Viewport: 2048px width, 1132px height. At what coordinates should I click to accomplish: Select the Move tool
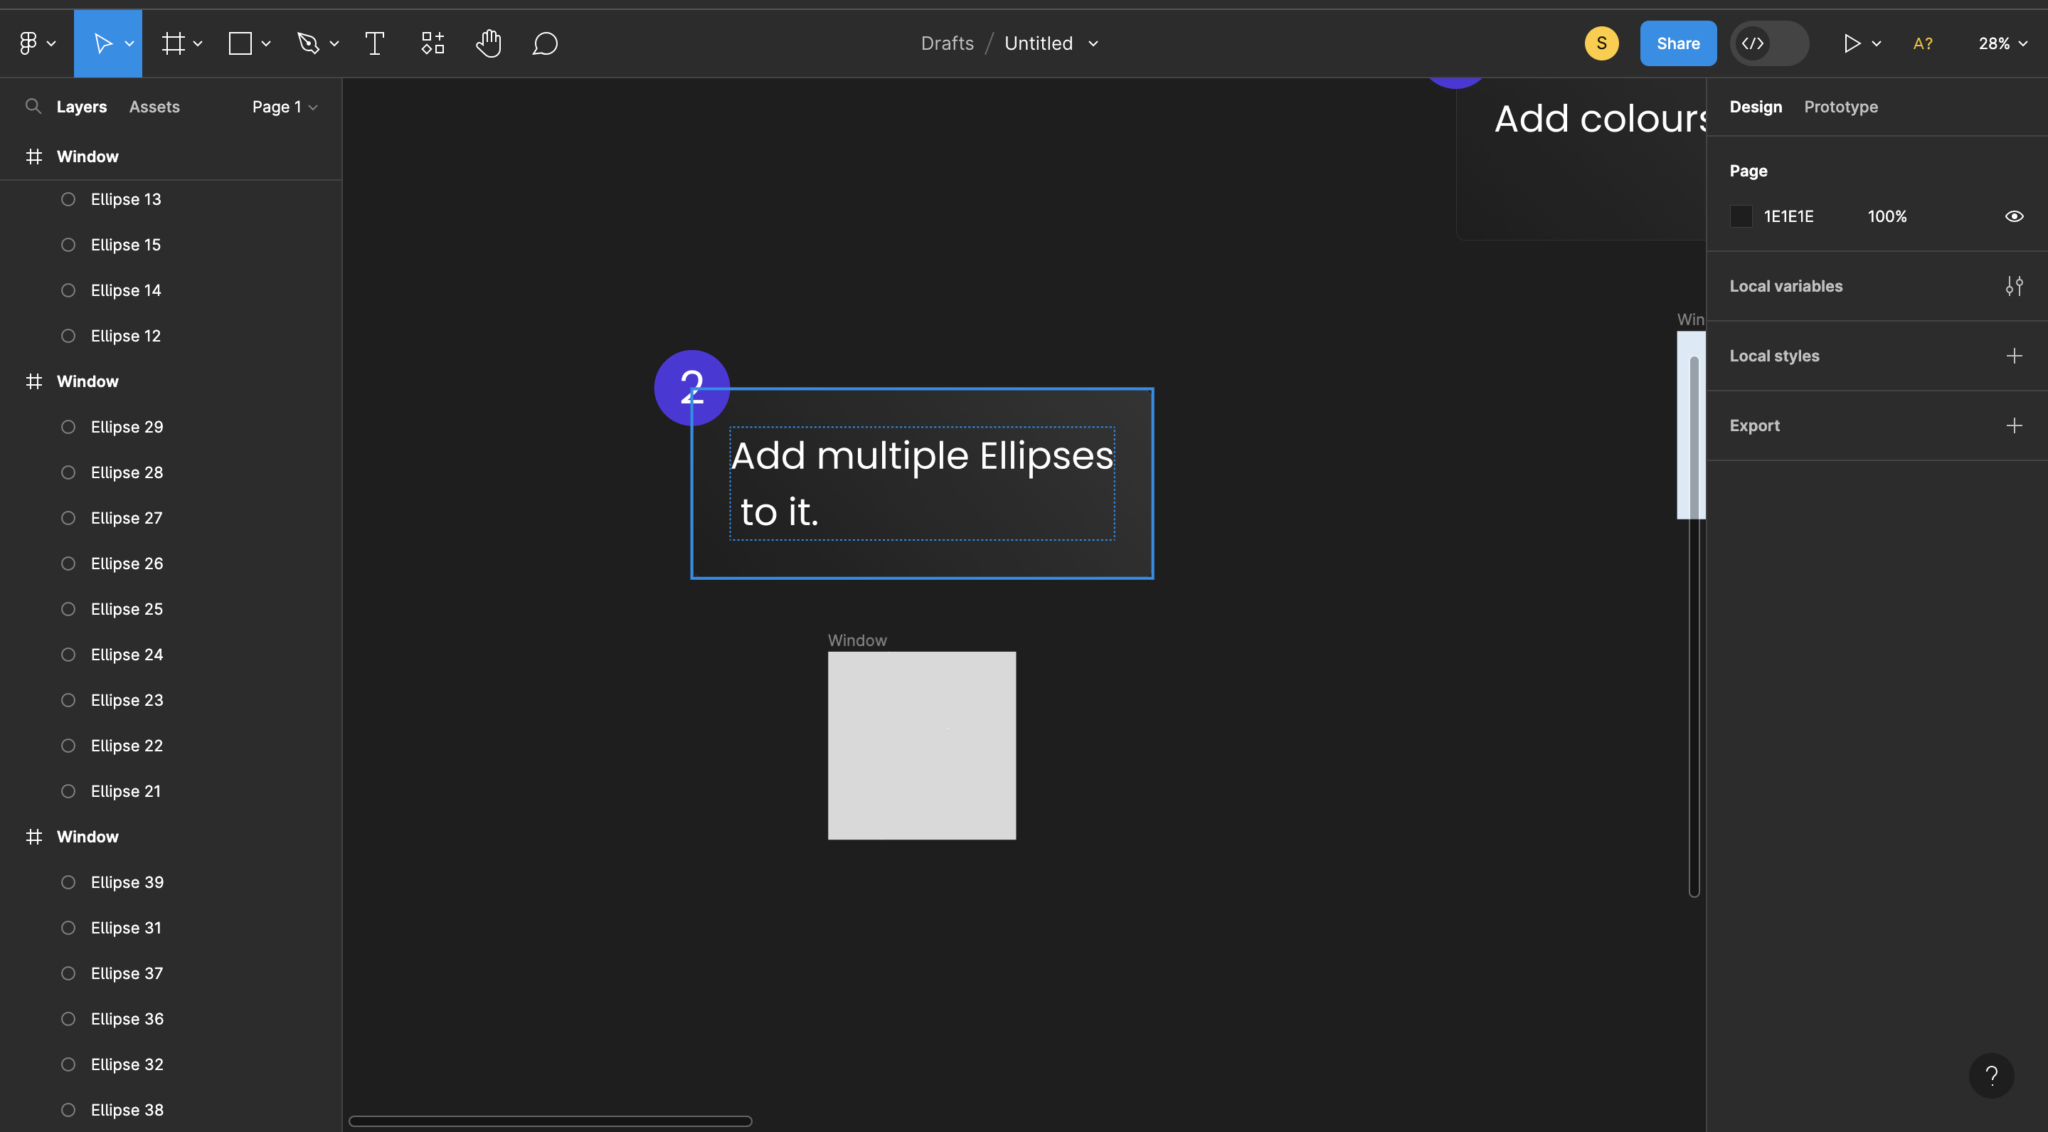pos(103,42)
